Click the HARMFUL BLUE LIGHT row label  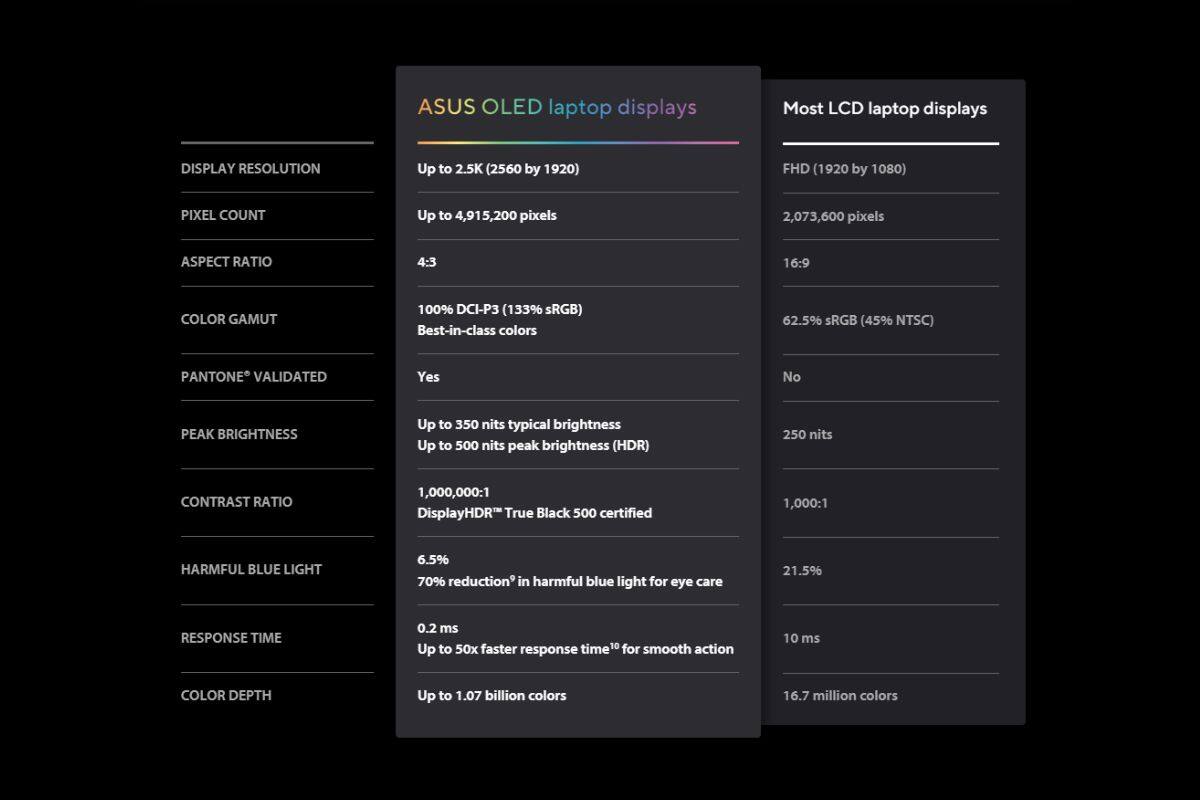pyautogui.click(x=251, y=569)
